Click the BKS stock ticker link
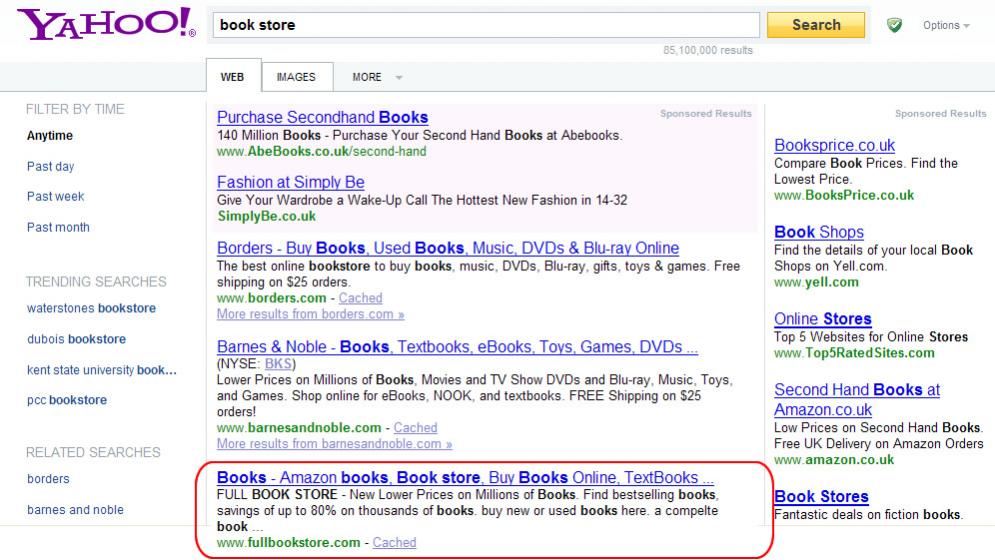995x560 pixels. click(x=278, y=364)
